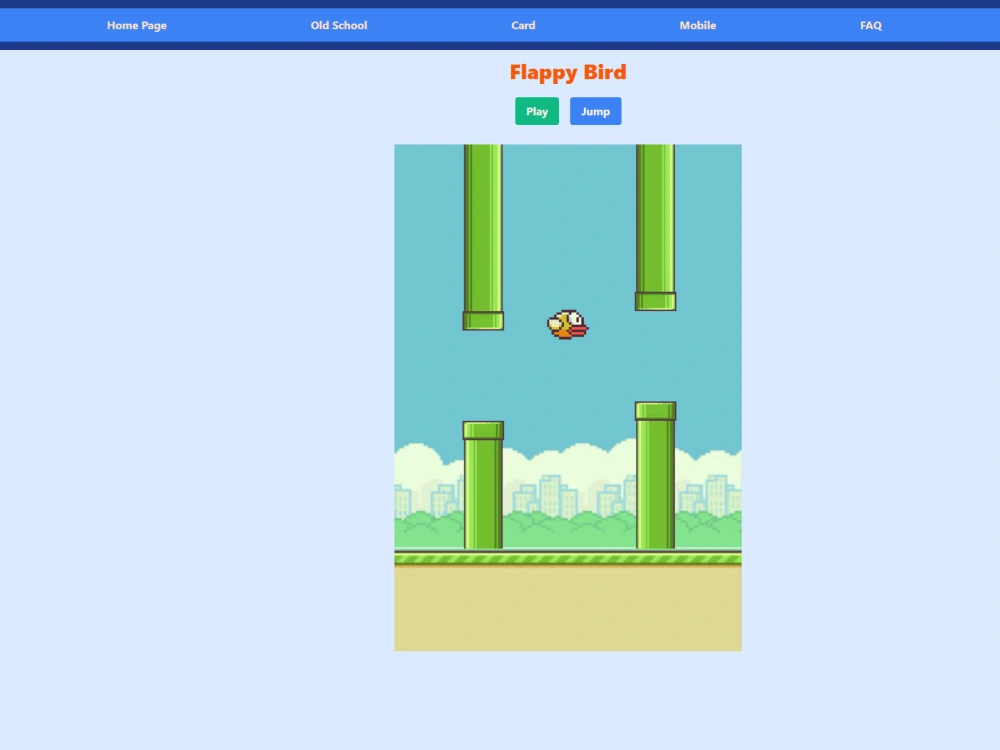Open the FAQ page
Viewport: 1000px width, 750px height.
(x=871, y=26)
